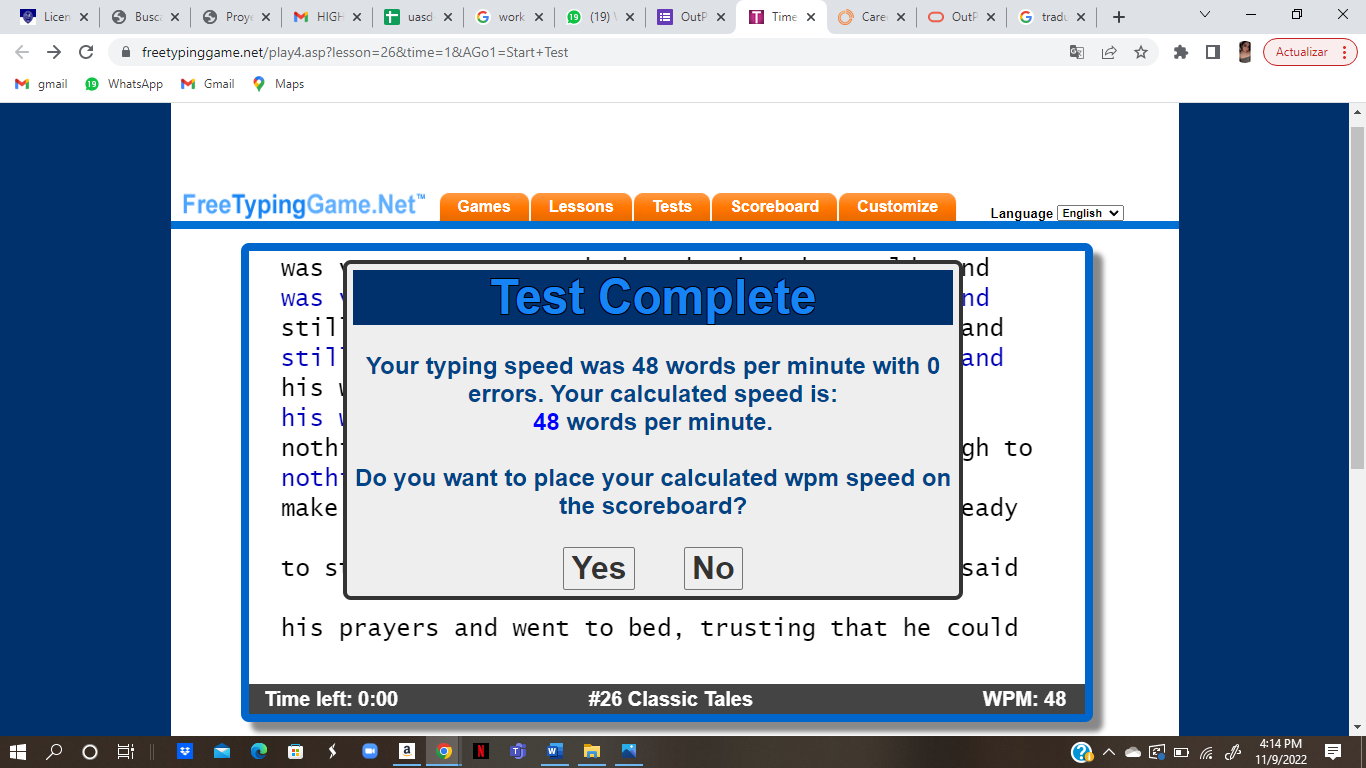Viewport: 1366px width, 768px height.
Task: Click the #26 Classic Tales lesson title
Action: (670, 699)
